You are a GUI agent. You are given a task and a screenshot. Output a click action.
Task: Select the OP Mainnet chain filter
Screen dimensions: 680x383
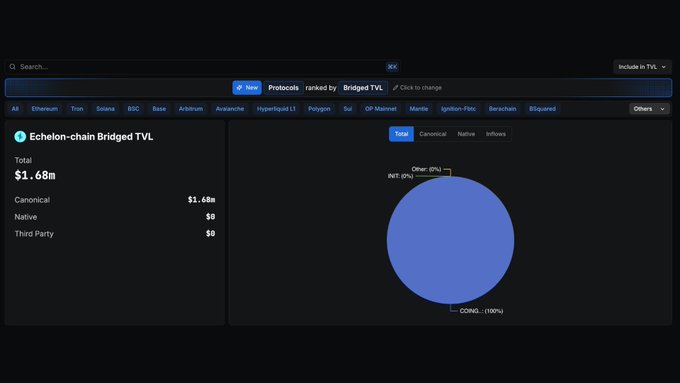pyautogui.click(x=381, y=109)
